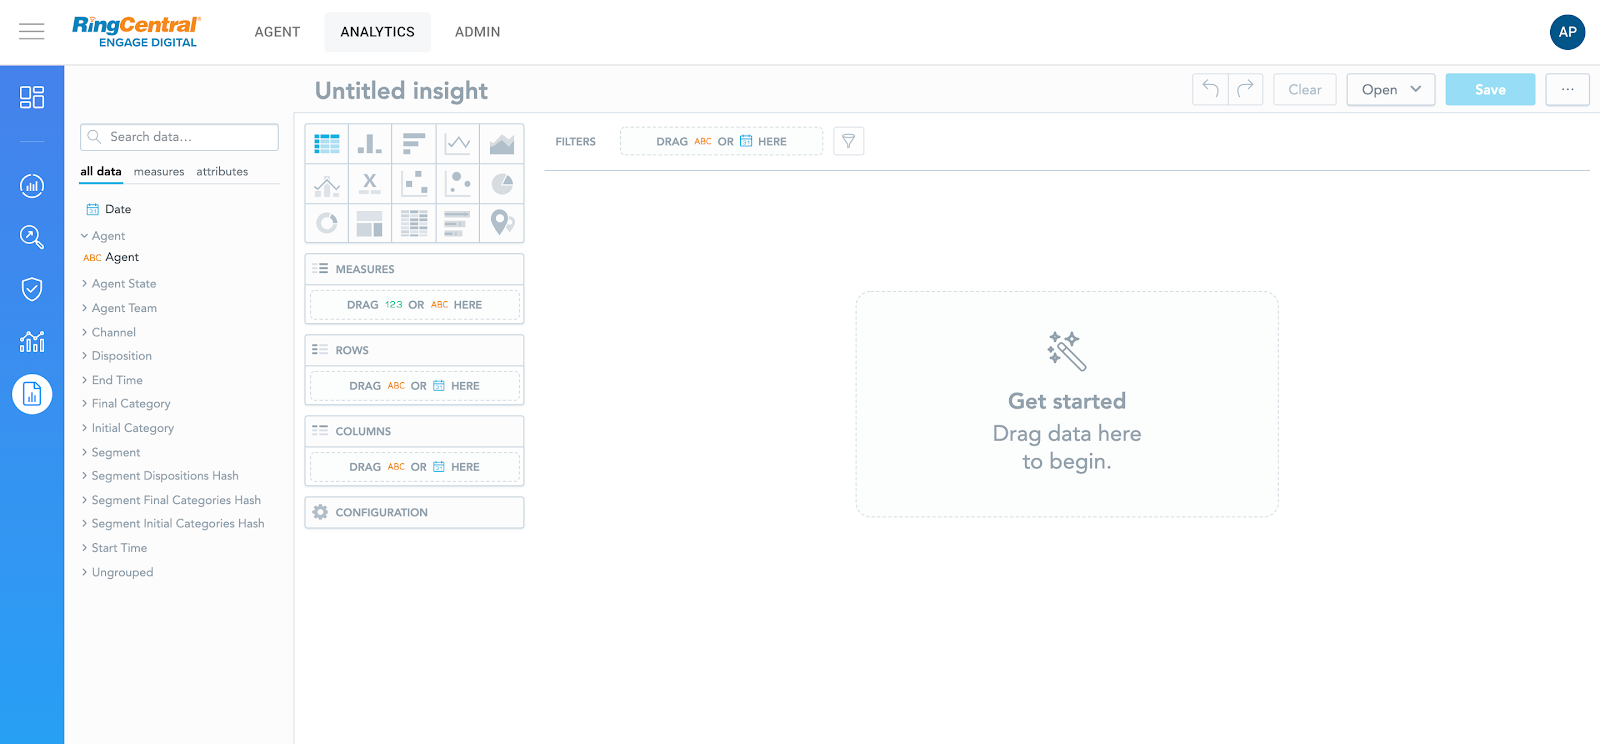
Task: Select the Date item in catalog
Action: 109,209
